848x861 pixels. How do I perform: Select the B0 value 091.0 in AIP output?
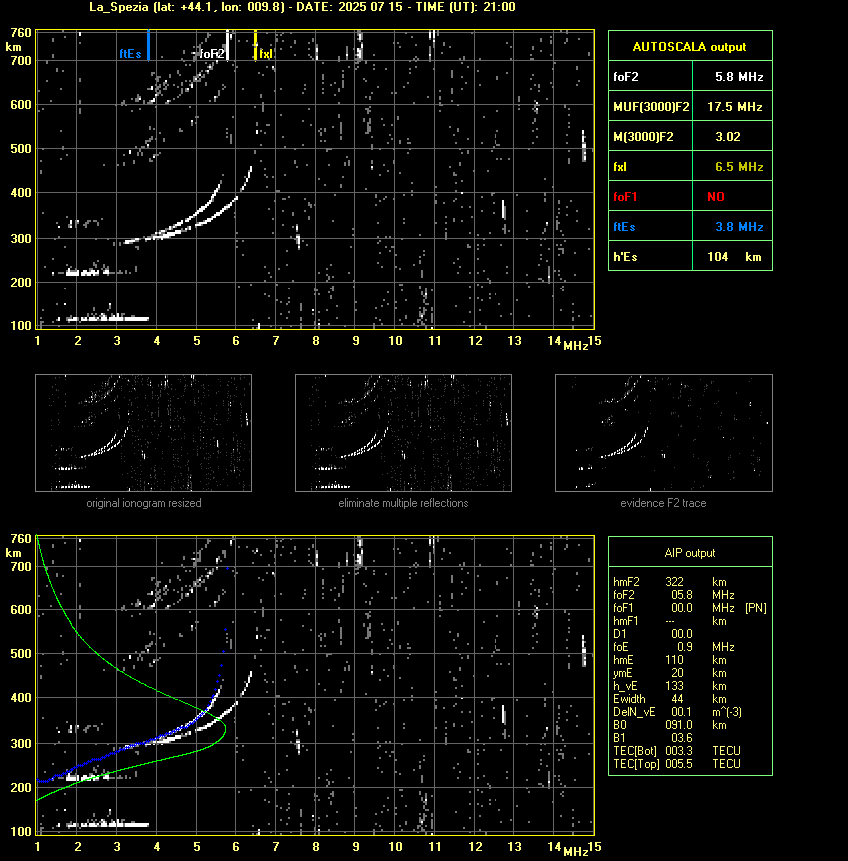(679, 725)
